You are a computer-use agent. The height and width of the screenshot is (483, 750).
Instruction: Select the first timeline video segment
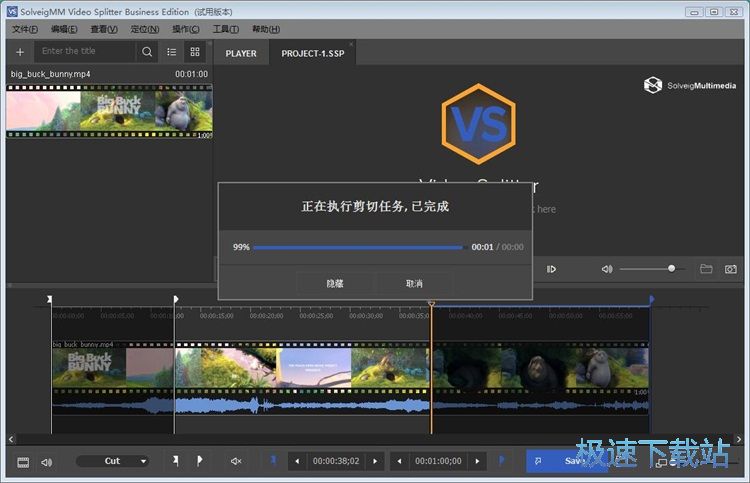[113, 367]
